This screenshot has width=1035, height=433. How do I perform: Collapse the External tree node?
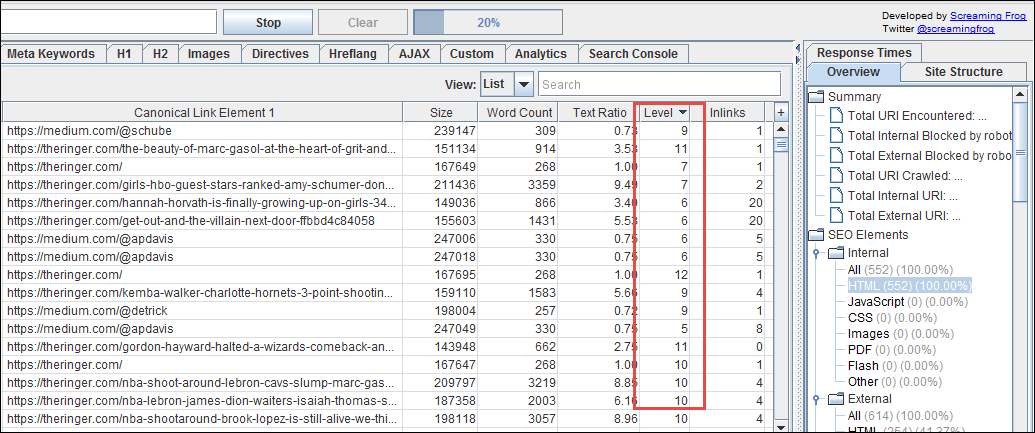(817, 399)
